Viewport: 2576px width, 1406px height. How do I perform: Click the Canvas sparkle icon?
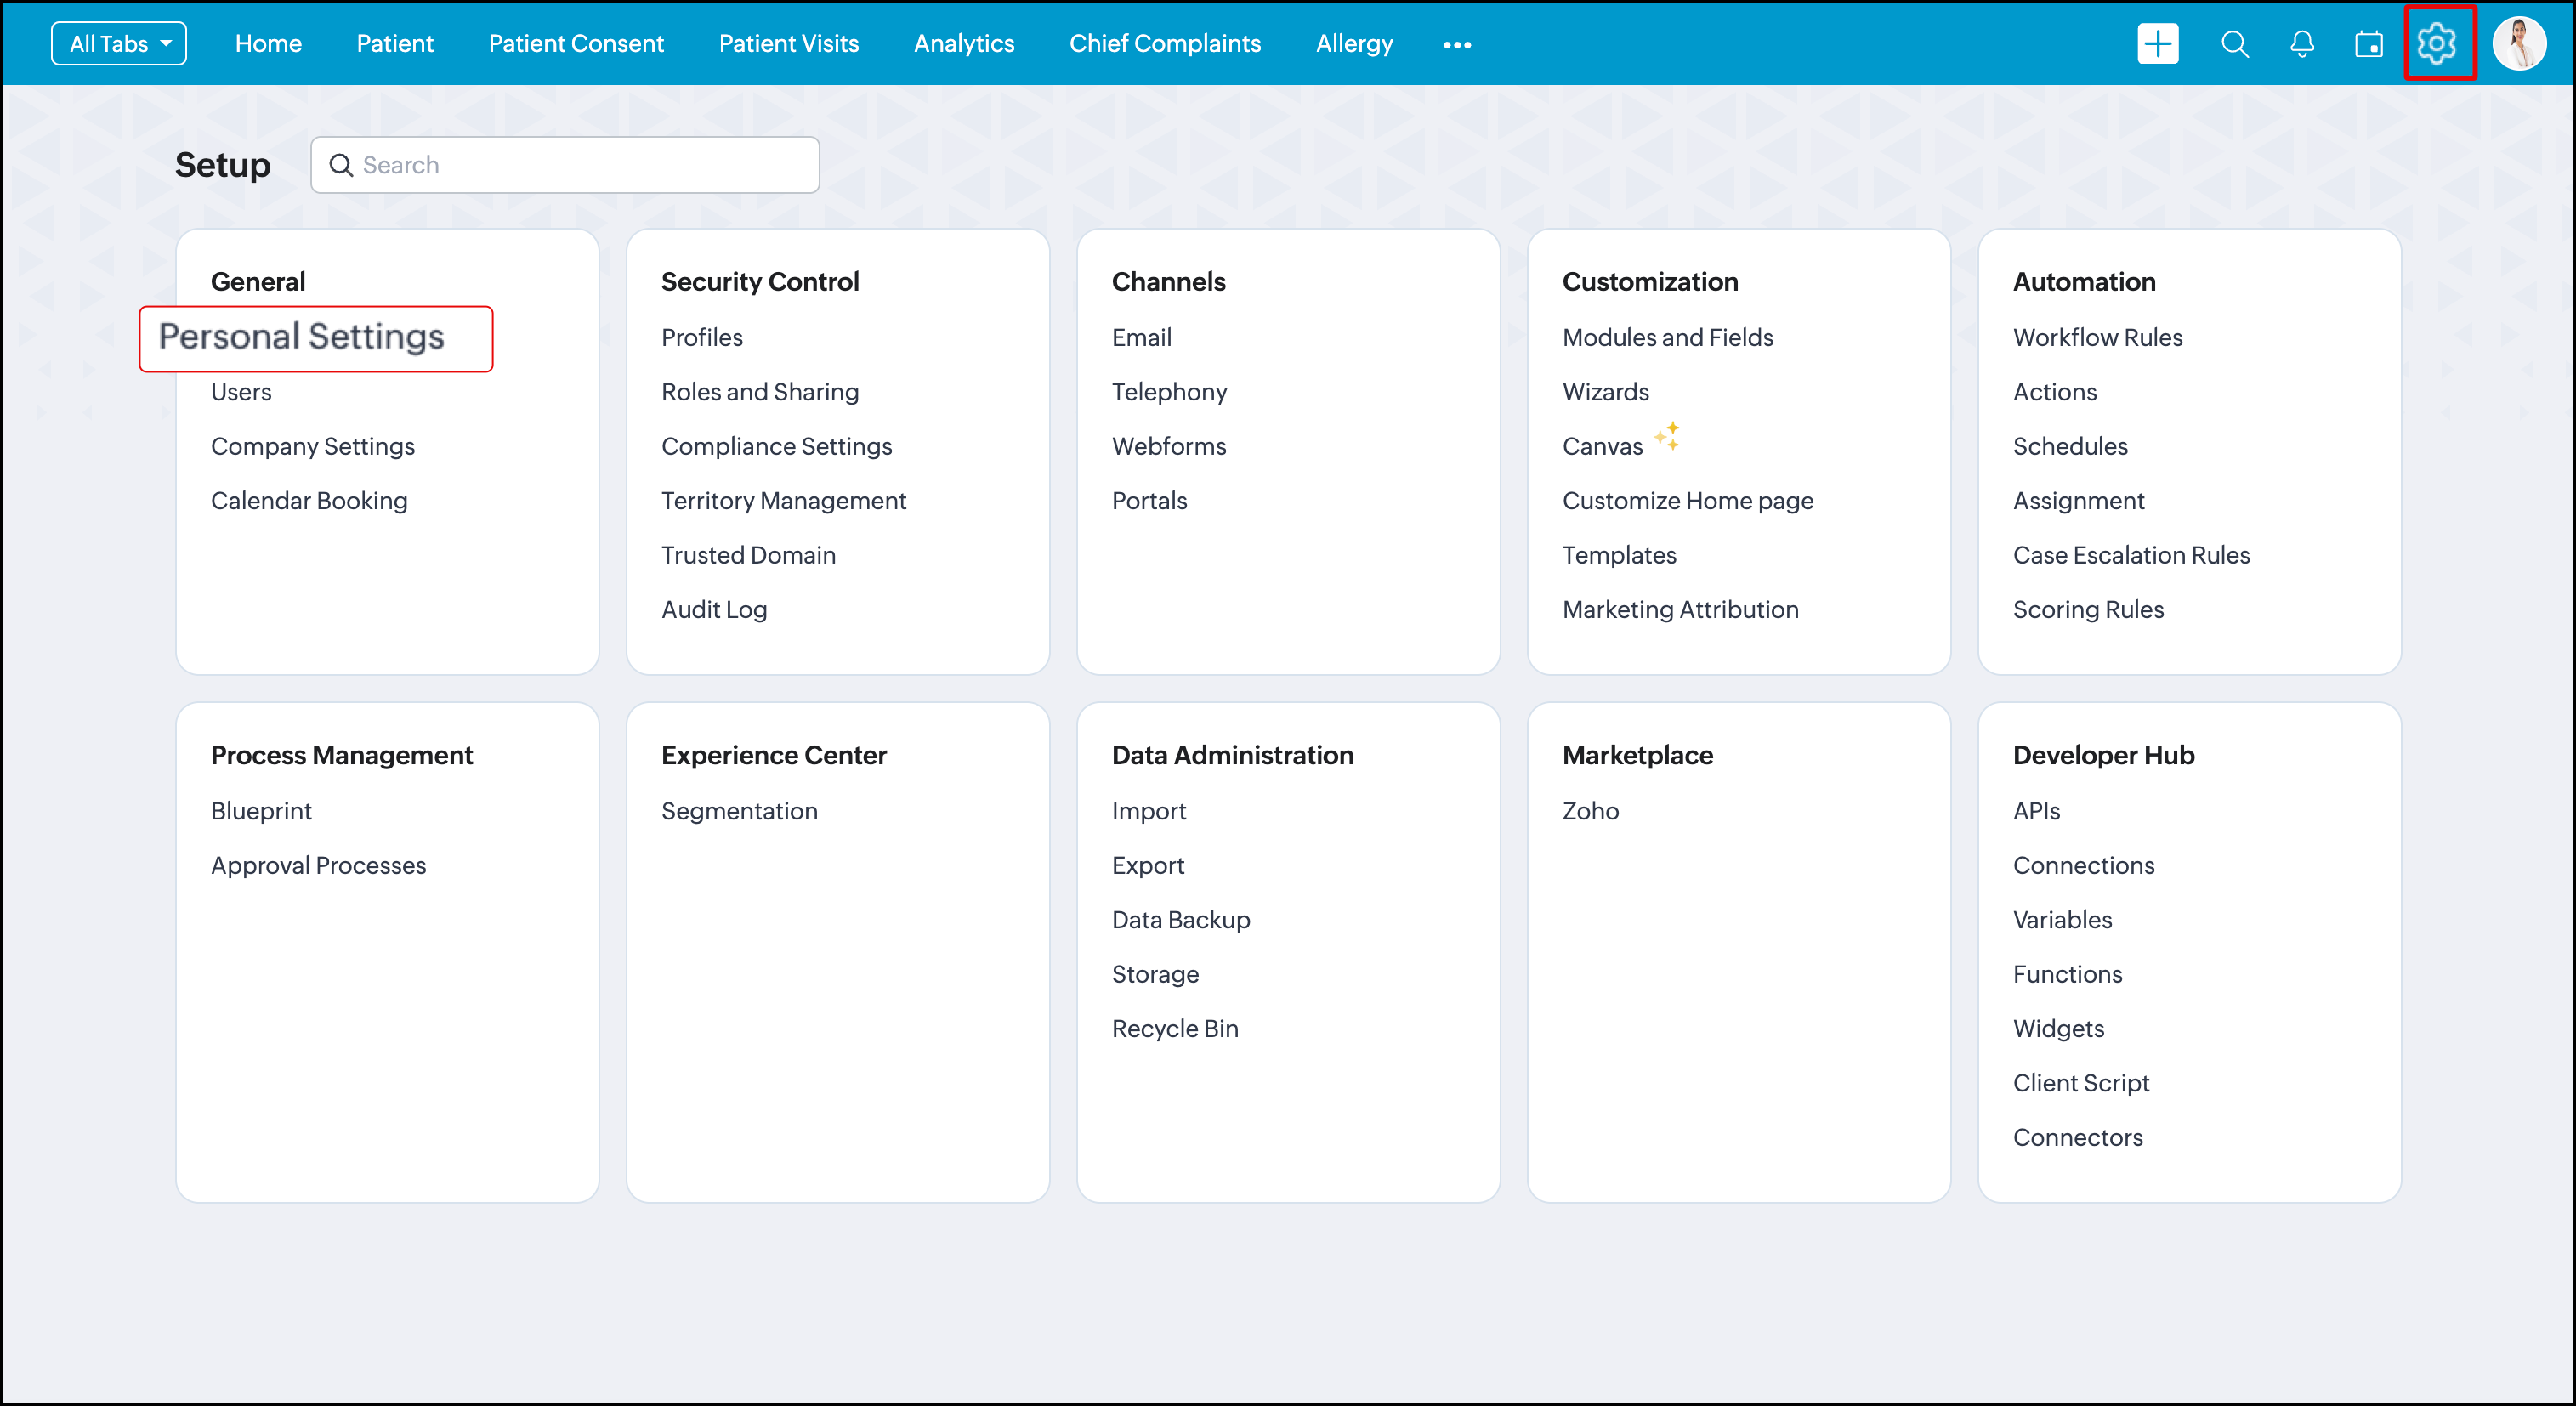pyautogui.click(x=1667, y=436)
